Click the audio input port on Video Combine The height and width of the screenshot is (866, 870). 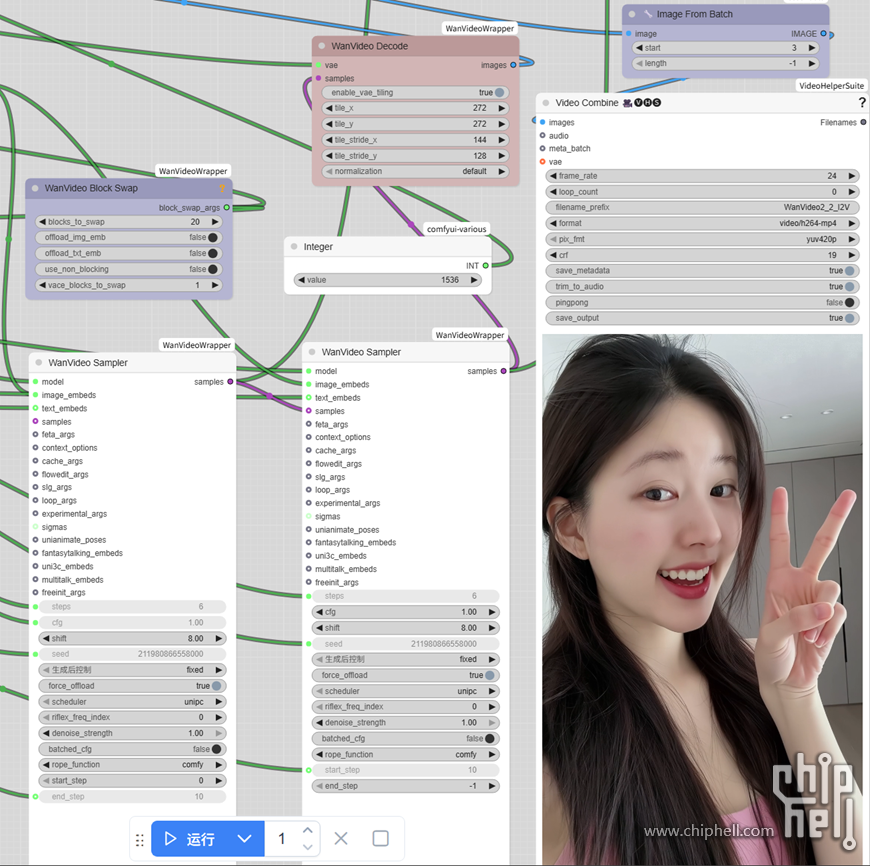(x=543, y=135)
